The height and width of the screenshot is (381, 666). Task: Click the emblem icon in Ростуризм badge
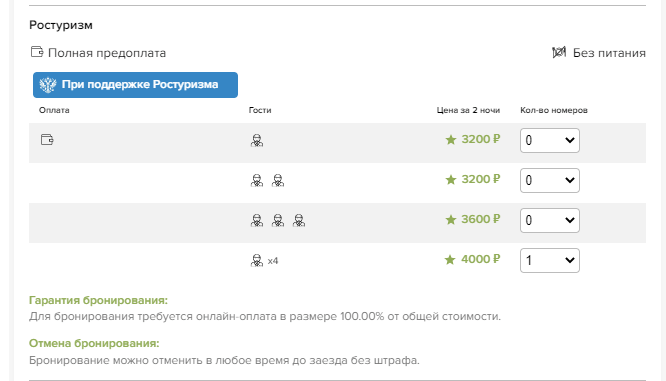48,85
